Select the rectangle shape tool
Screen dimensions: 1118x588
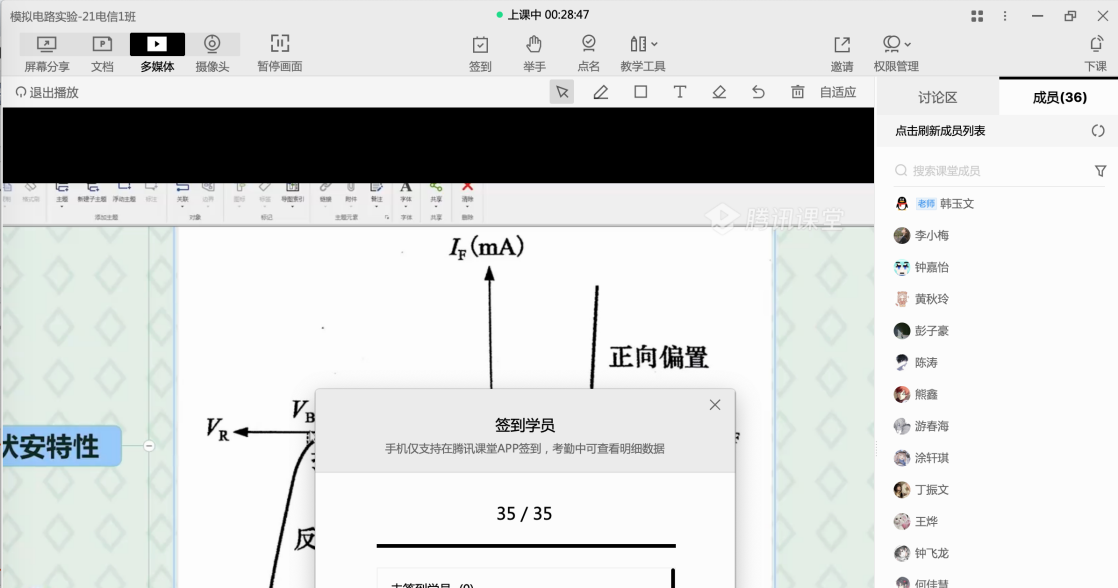tap(640, 92)
